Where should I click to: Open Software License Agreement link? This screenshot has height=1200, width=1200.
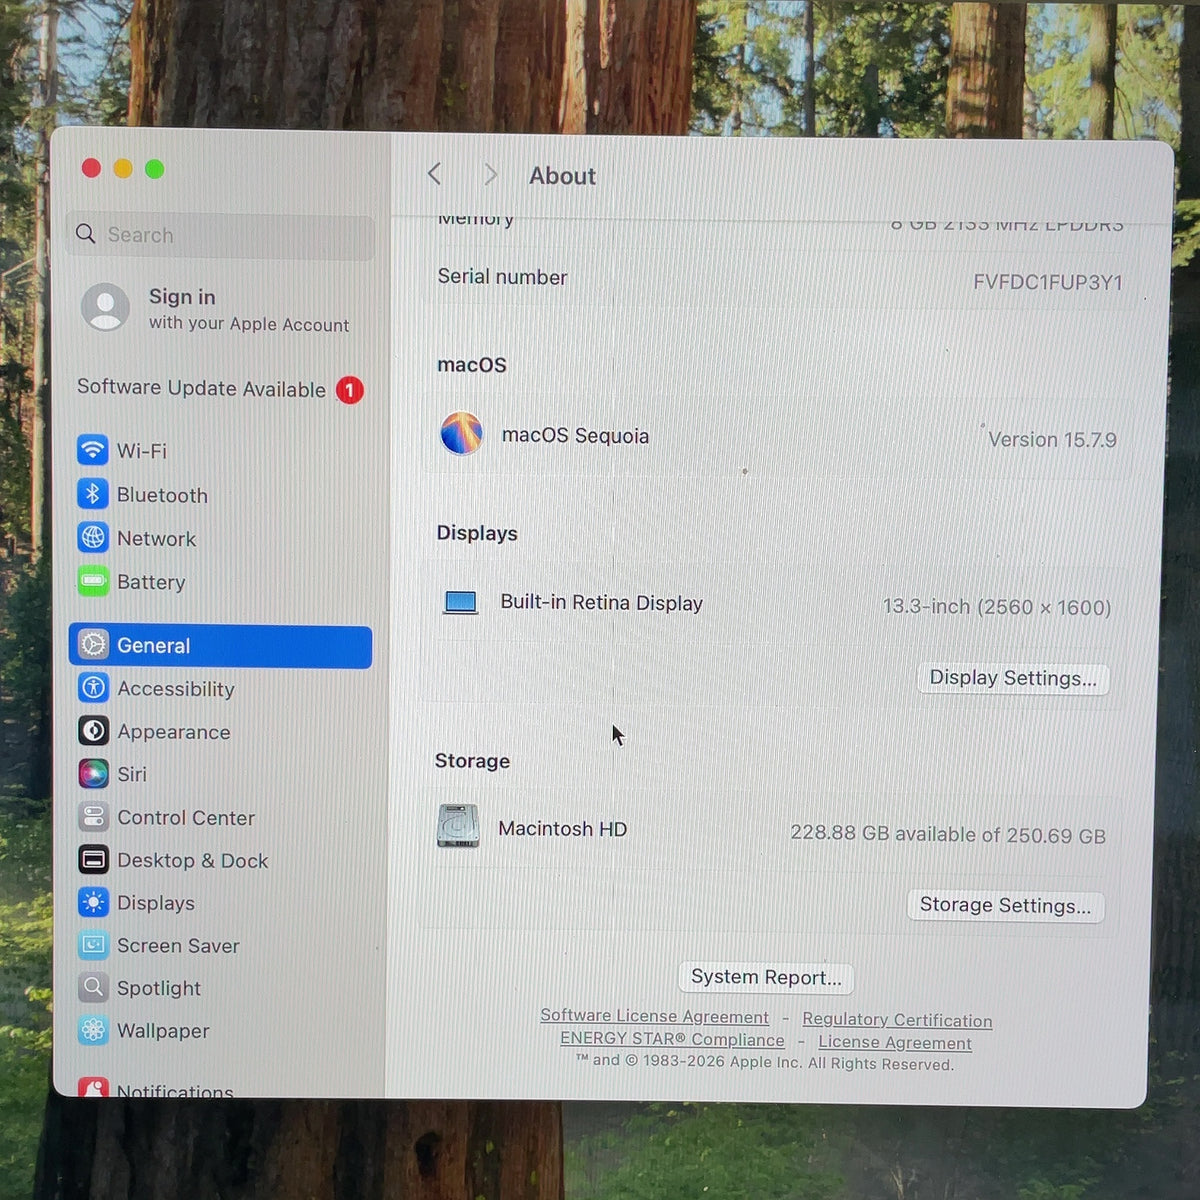point(655,1016)
